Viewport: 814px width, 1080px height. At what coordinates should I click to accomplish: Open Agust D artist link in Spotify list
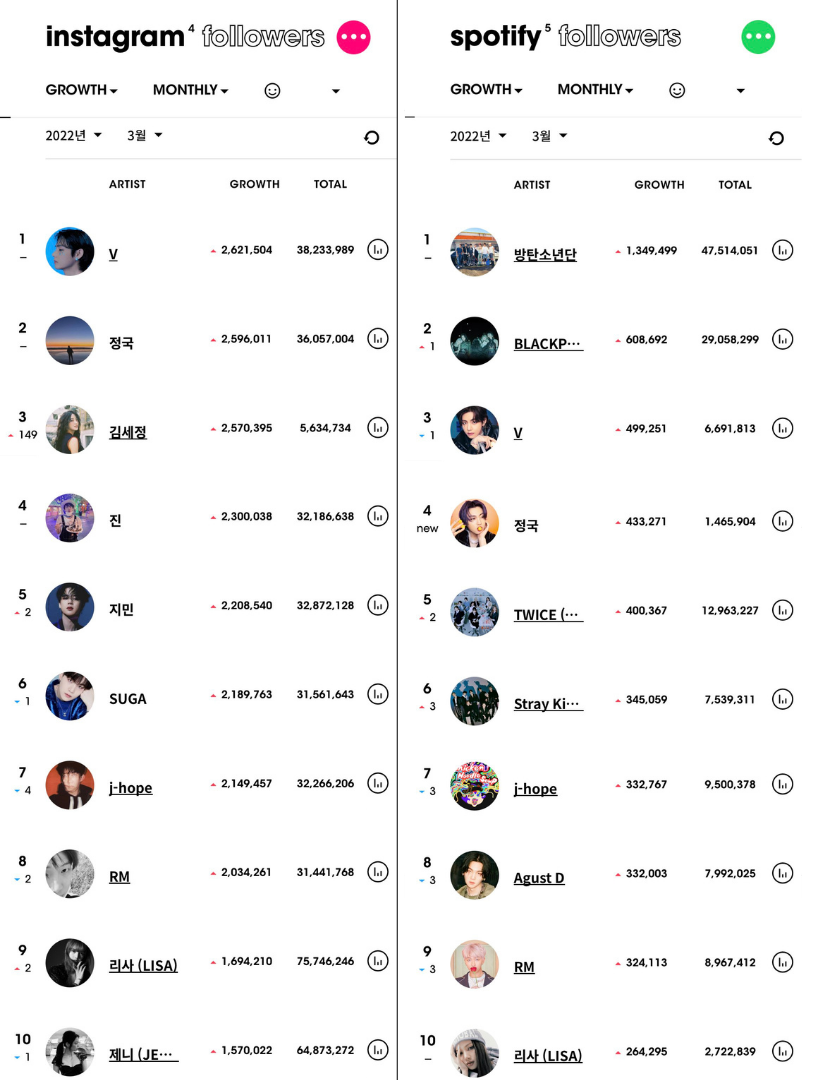(x=539, y=878)
